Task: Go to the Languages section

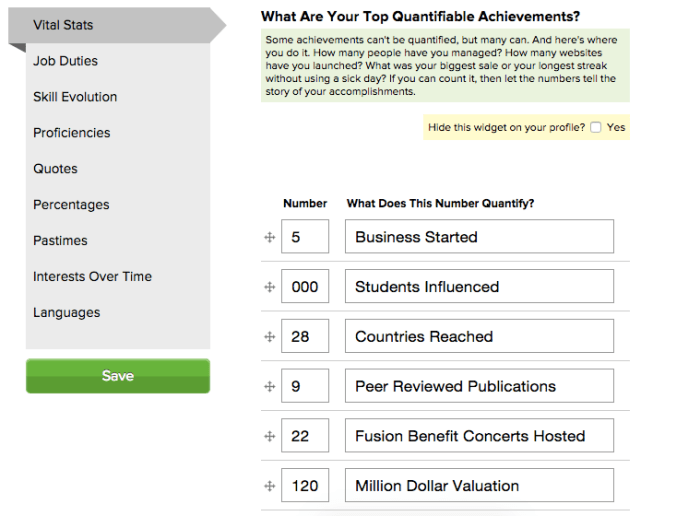Action: pos(66,313)
